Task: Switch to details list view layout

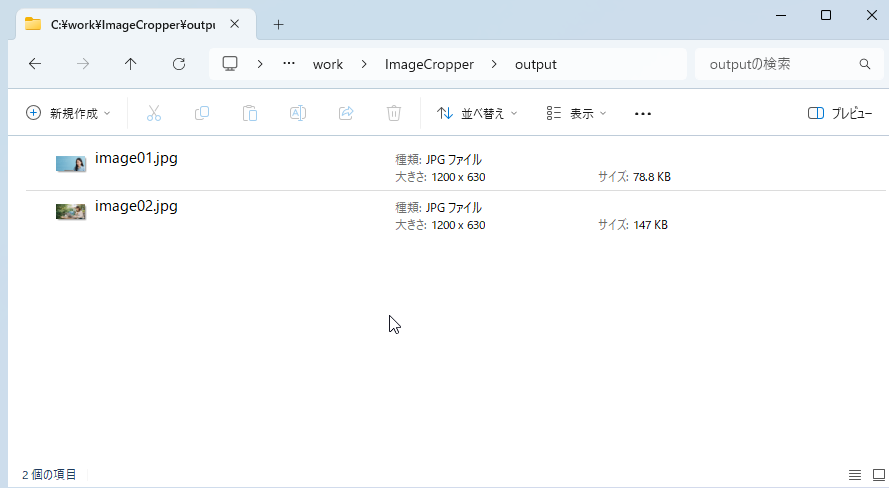Action: pos(854,474)
